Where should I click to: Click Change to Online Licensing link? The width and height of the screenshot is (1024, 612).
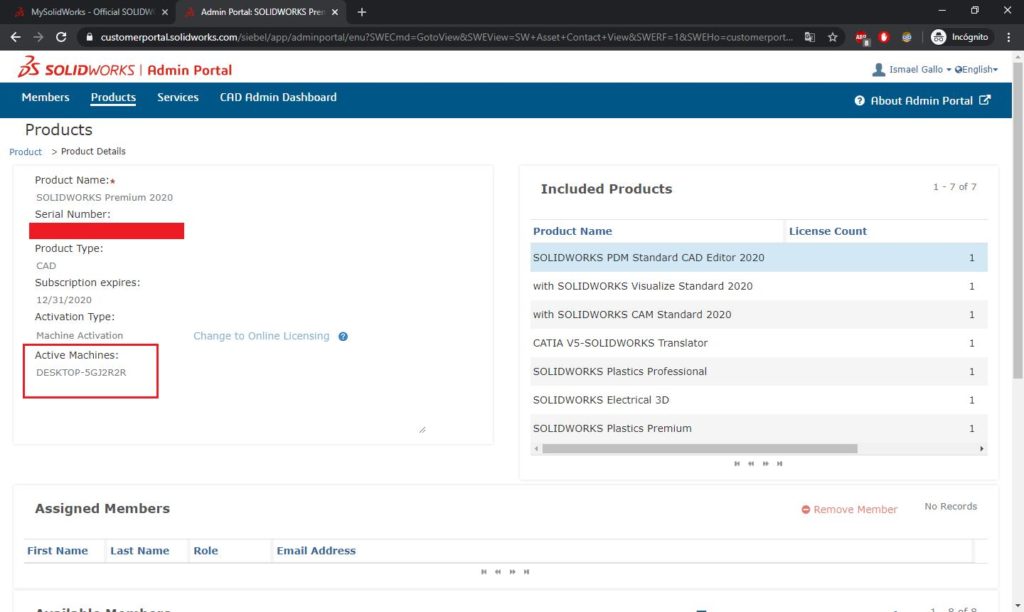[x=261, y=336]
